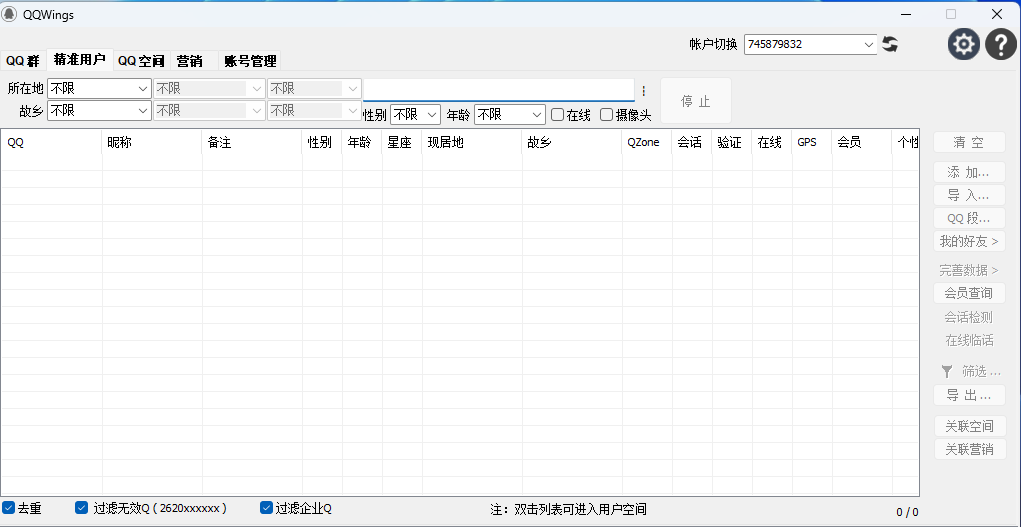Open settings with the gear icon
This screenshot has width=1021, height=527.
coord(964,44)
